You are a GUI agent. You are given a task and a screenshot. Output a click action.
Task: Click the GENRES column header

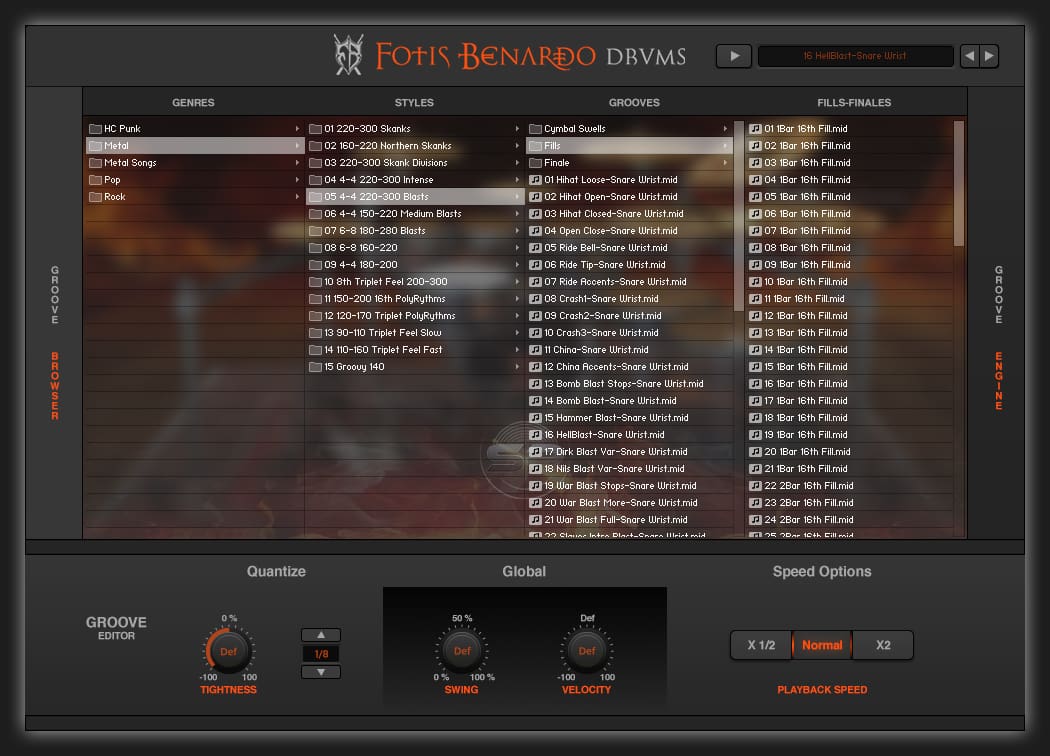pos(193,102)
